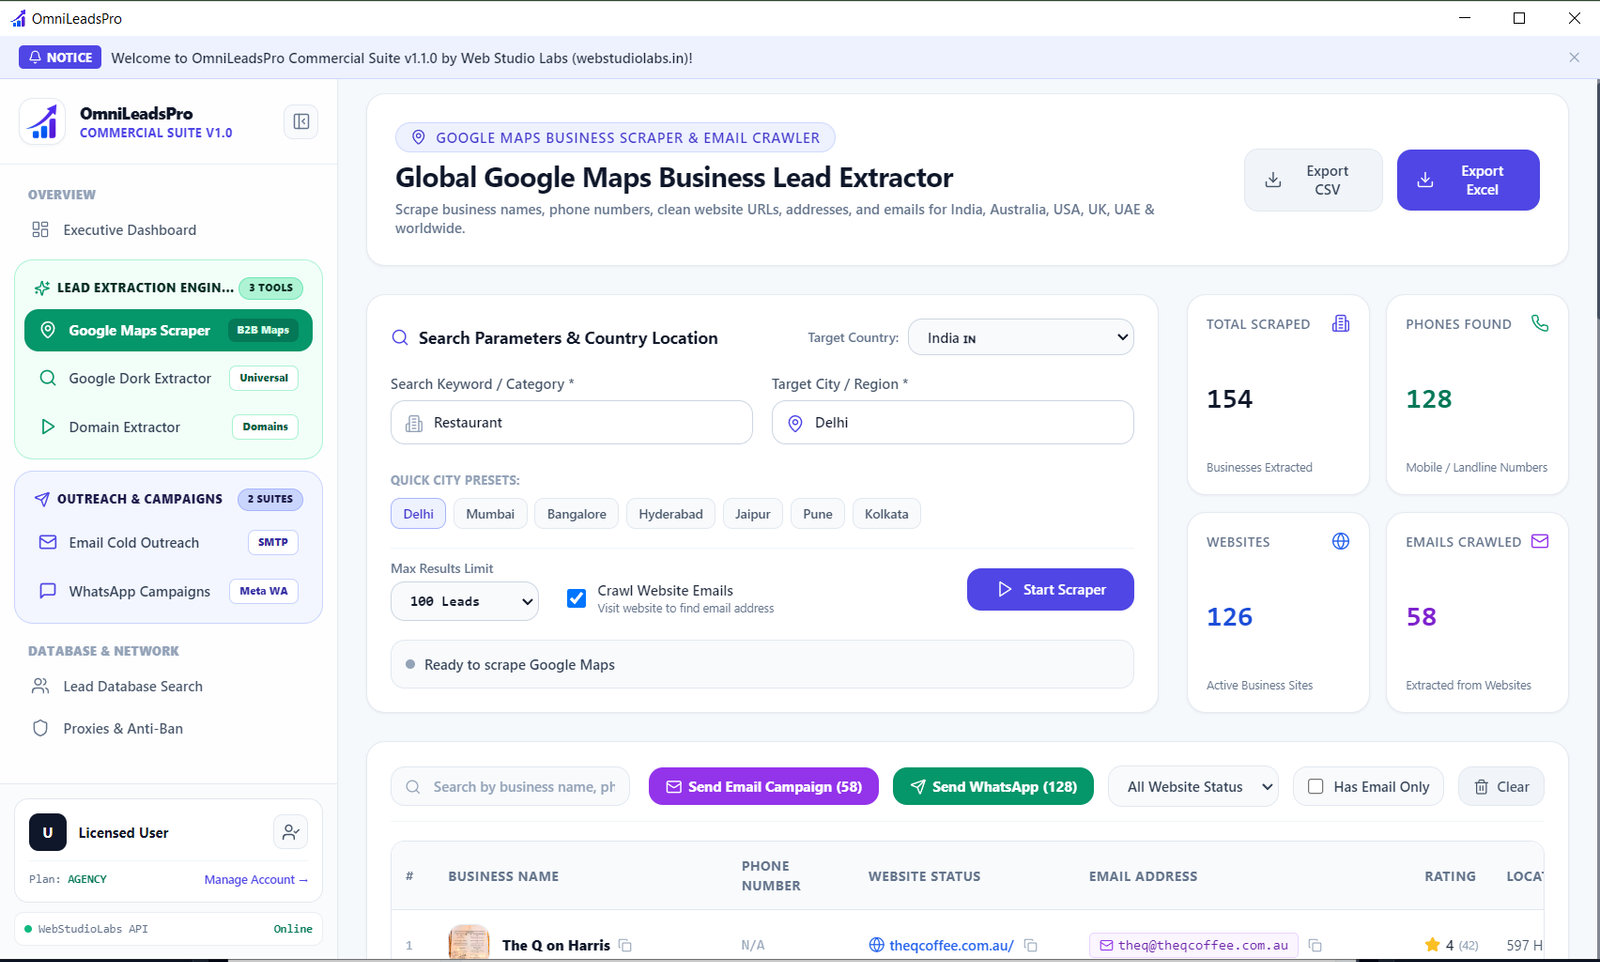Click Send WhatsApp (128) button
The height and width of the screenshot is (962, 1600).
point(993,787)
